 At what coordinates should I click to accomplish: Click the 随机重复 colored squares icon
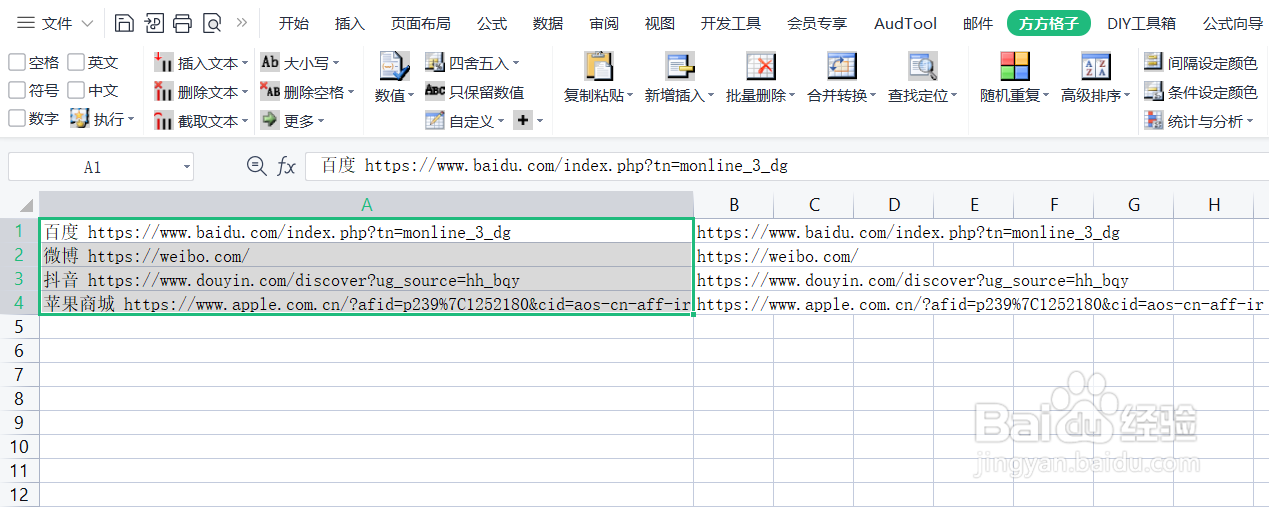1015,66
